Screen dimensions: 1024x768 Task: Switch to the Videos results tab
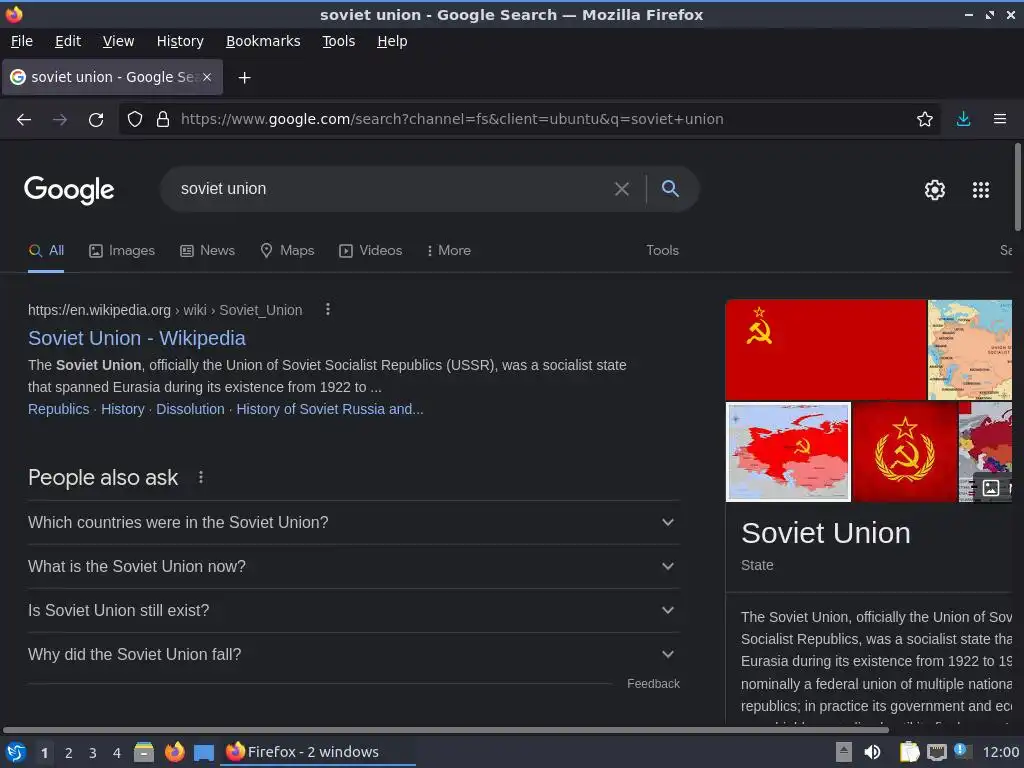[x=370, y=251]
